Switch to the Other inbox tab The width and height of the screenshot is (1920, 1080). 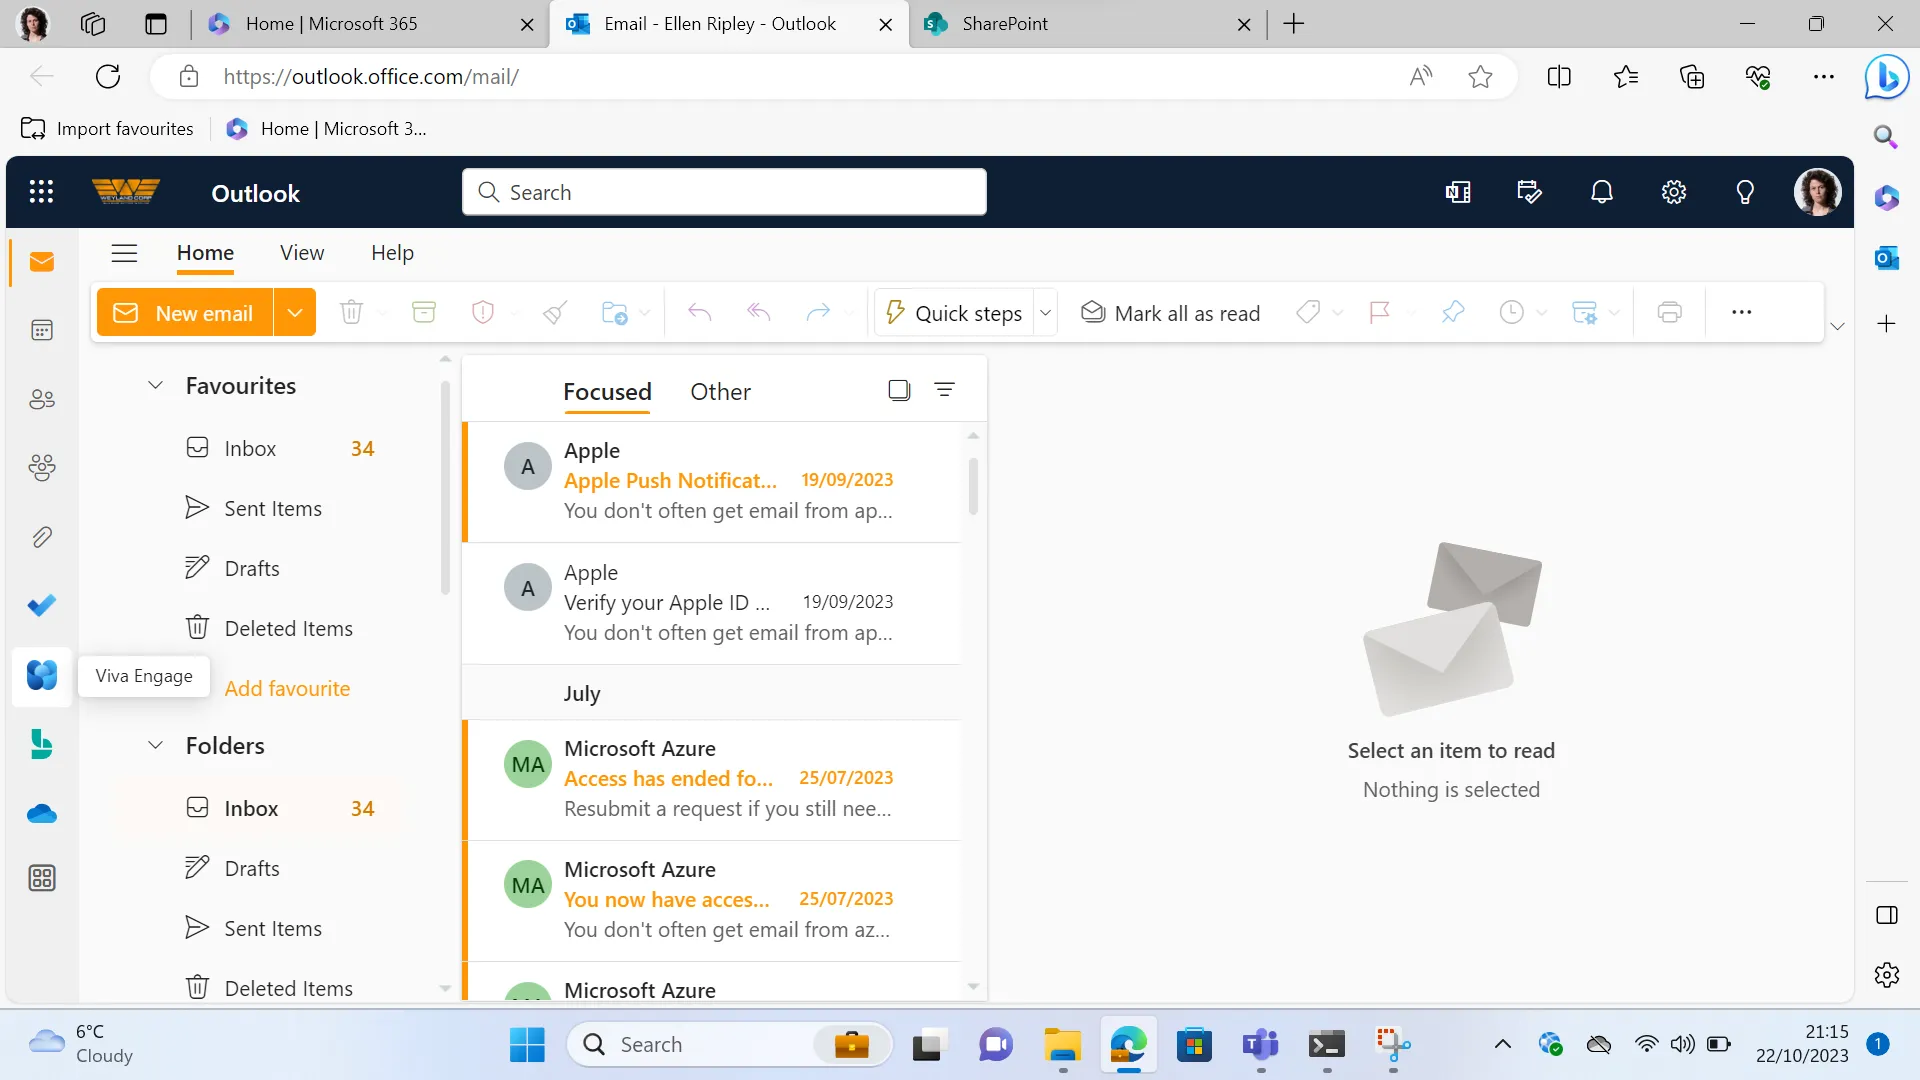tap(720, 392)
